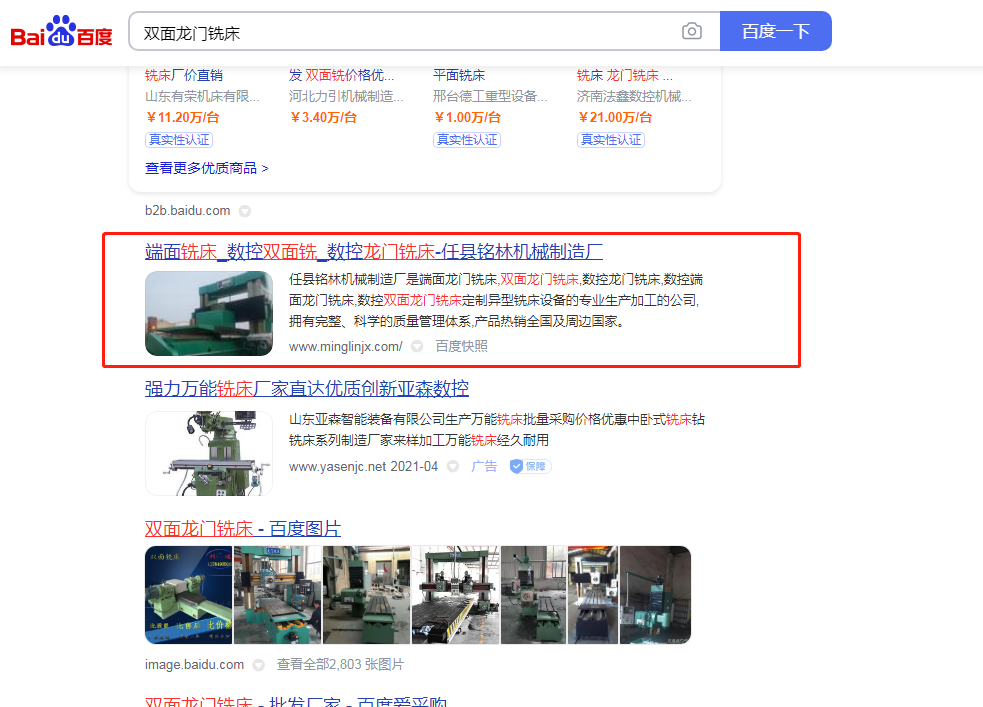Open fourth image of gantry mill
The height and width of the screenshot is (707, 983).
(455, 595)
